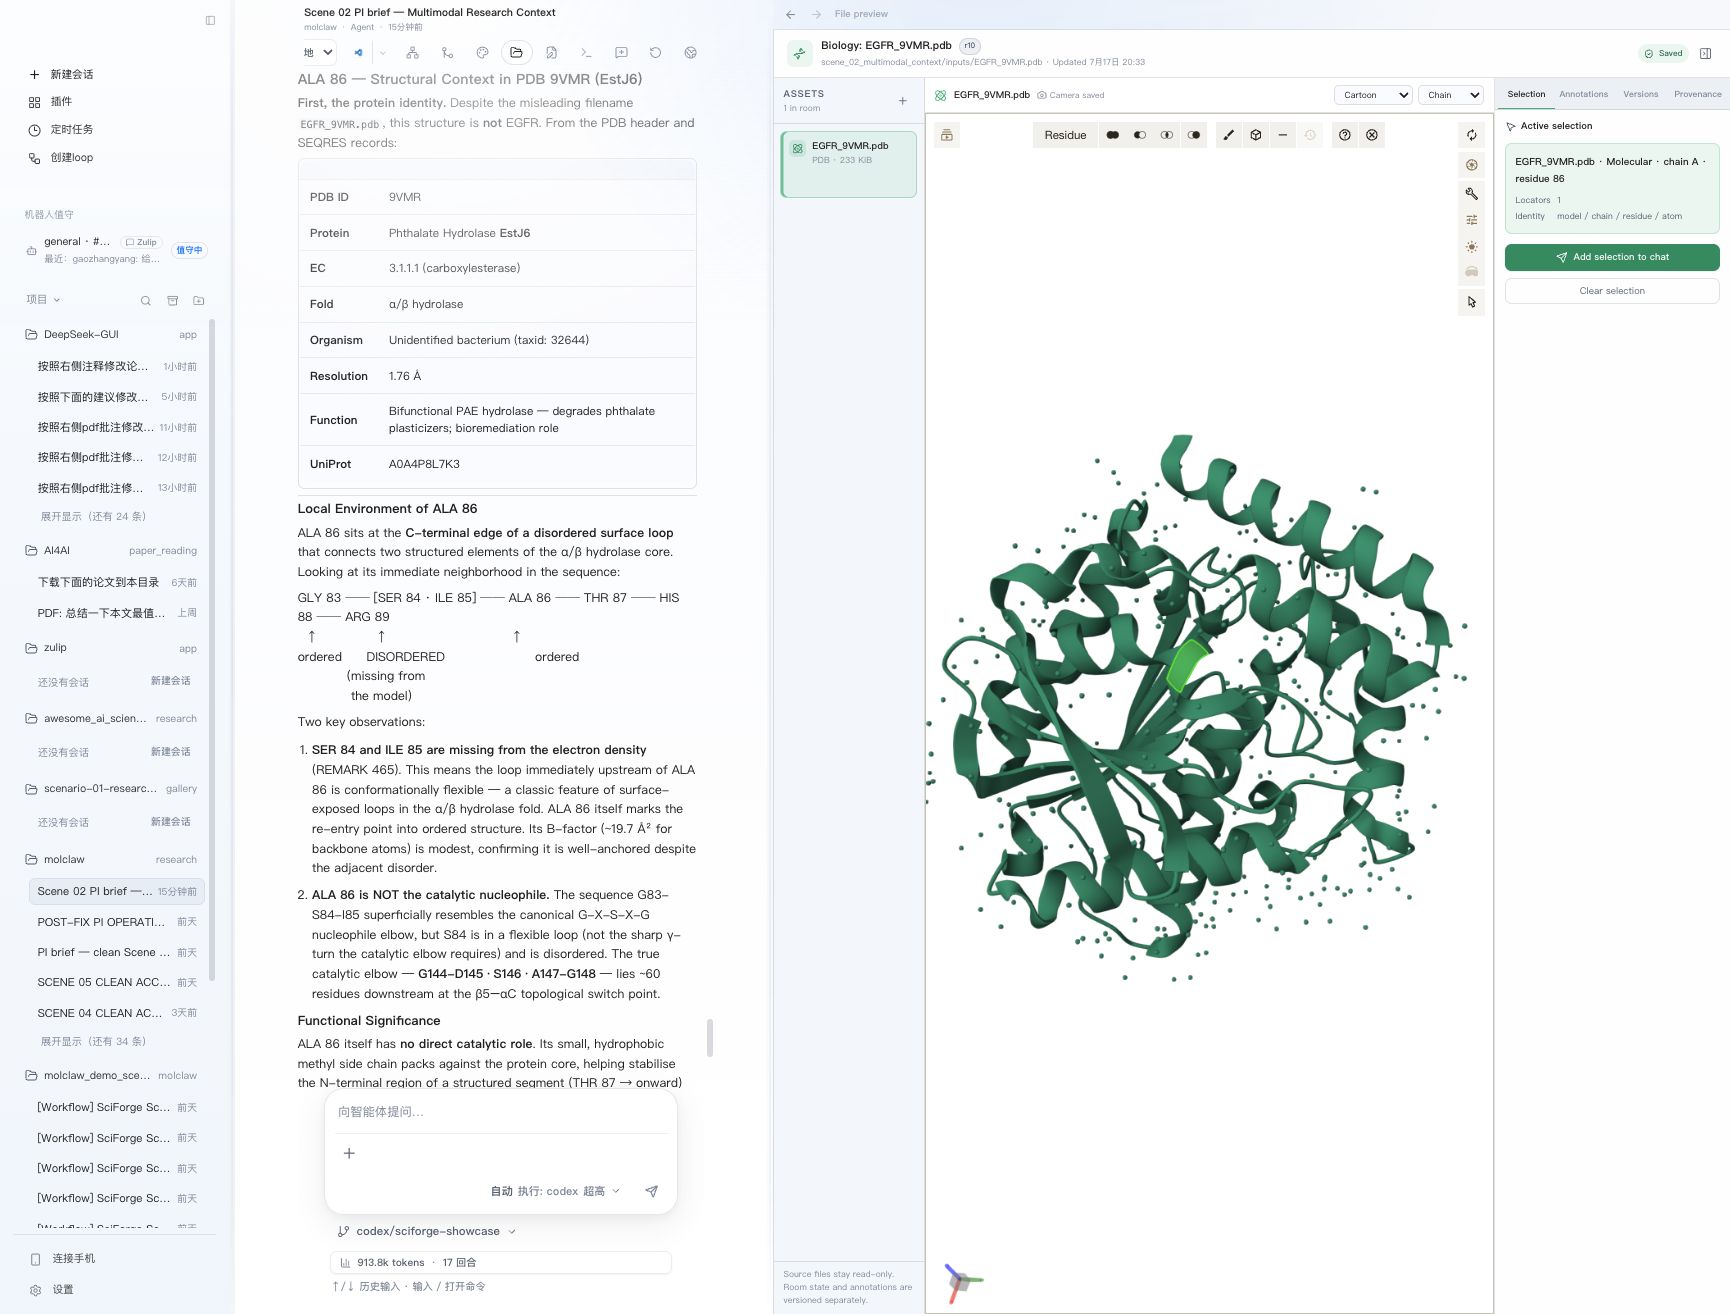Click the chat input field 向智能体提问
The height and width of the screenshot is (1314, 1730).
[x=500, y=1112]
